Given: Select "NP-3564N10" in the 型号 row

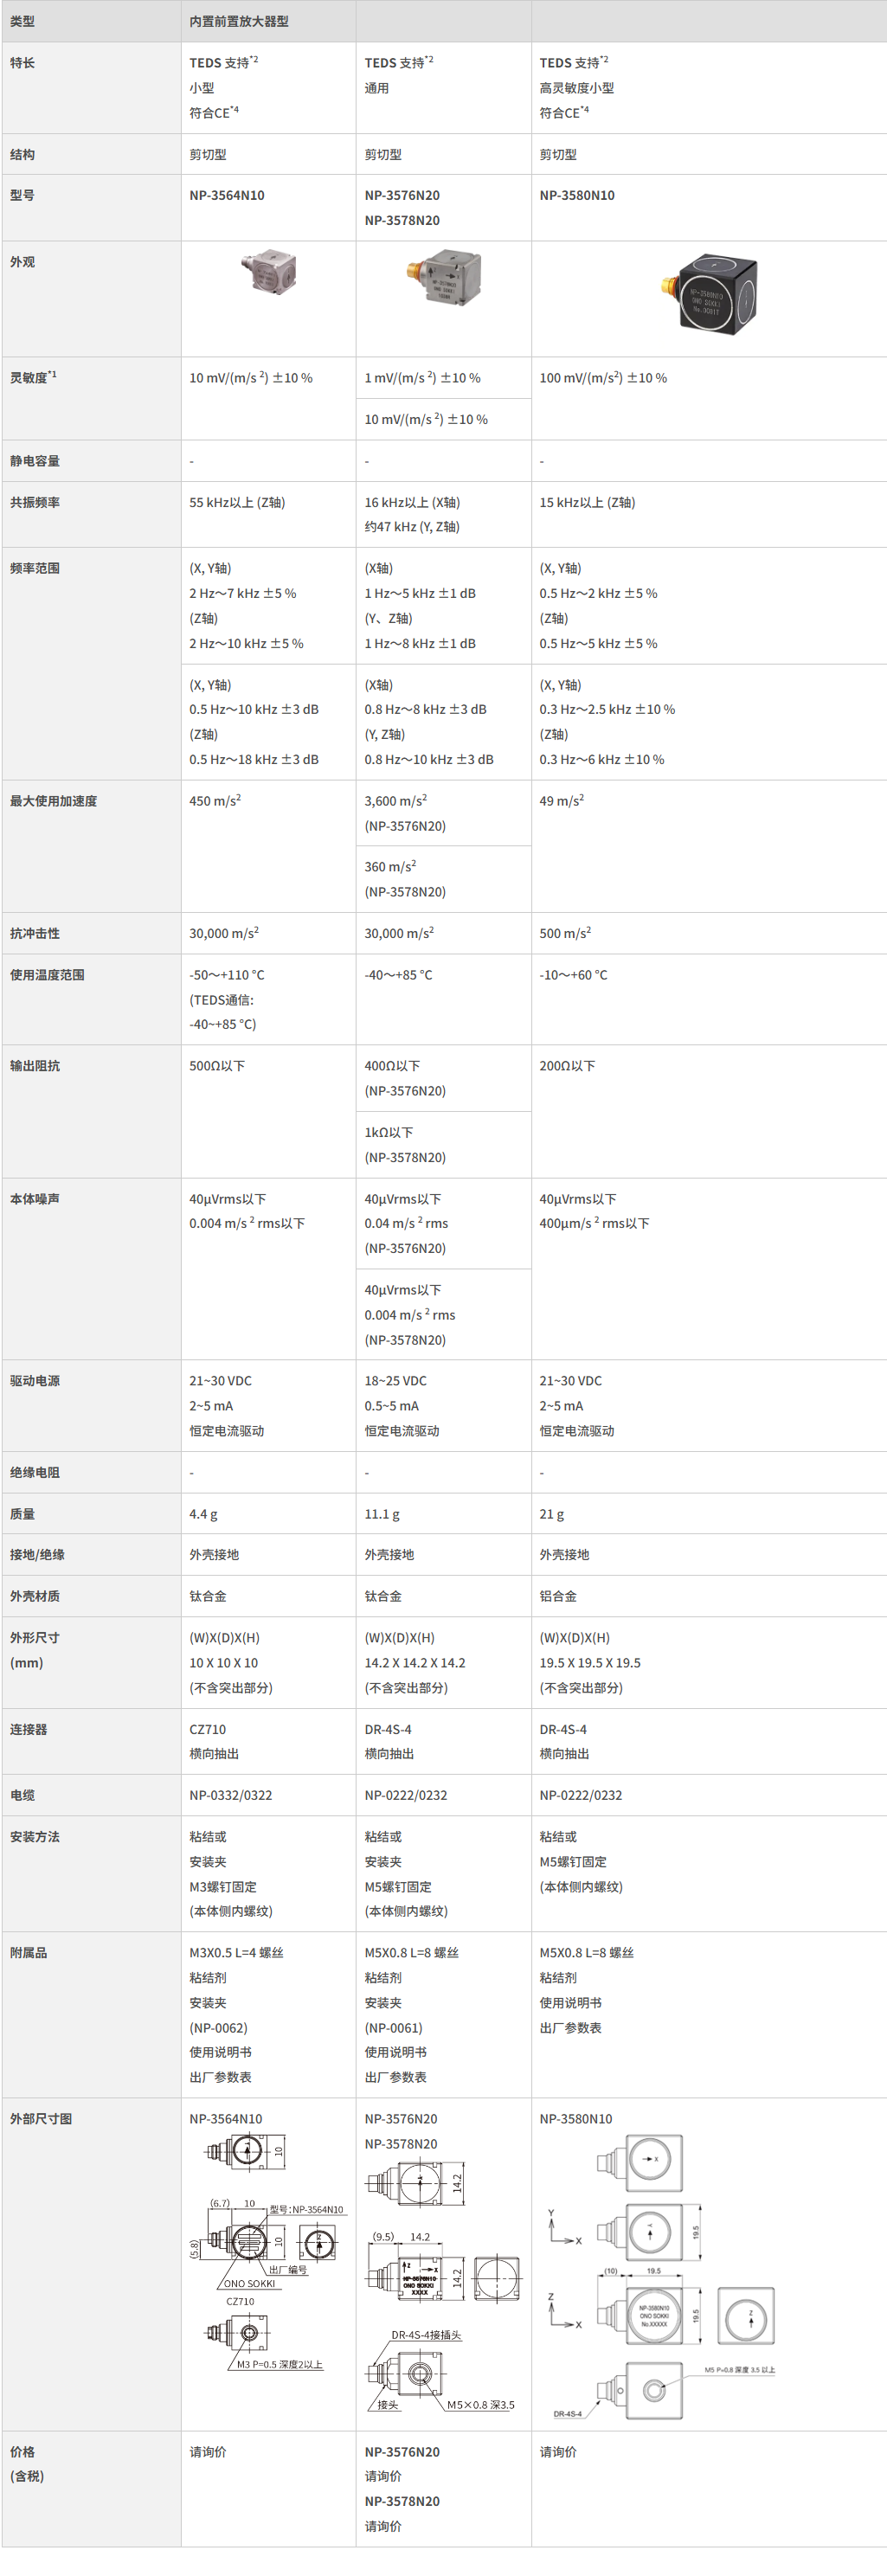Looking at the screenshot, I should click(227, 195).
